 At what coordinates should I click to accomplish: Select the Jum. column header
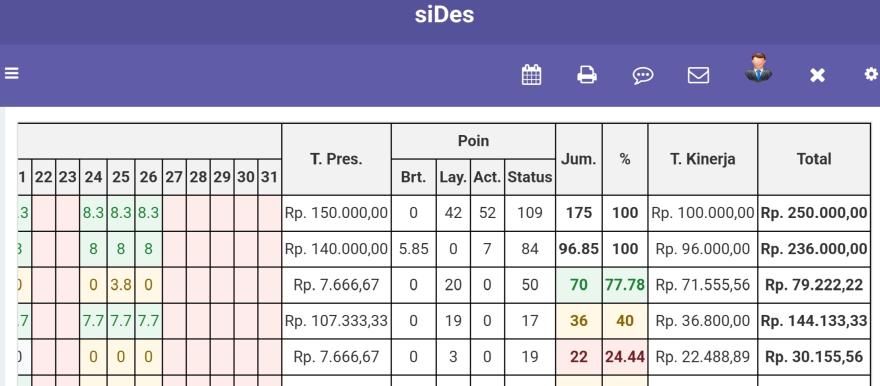tap(579, 159)
